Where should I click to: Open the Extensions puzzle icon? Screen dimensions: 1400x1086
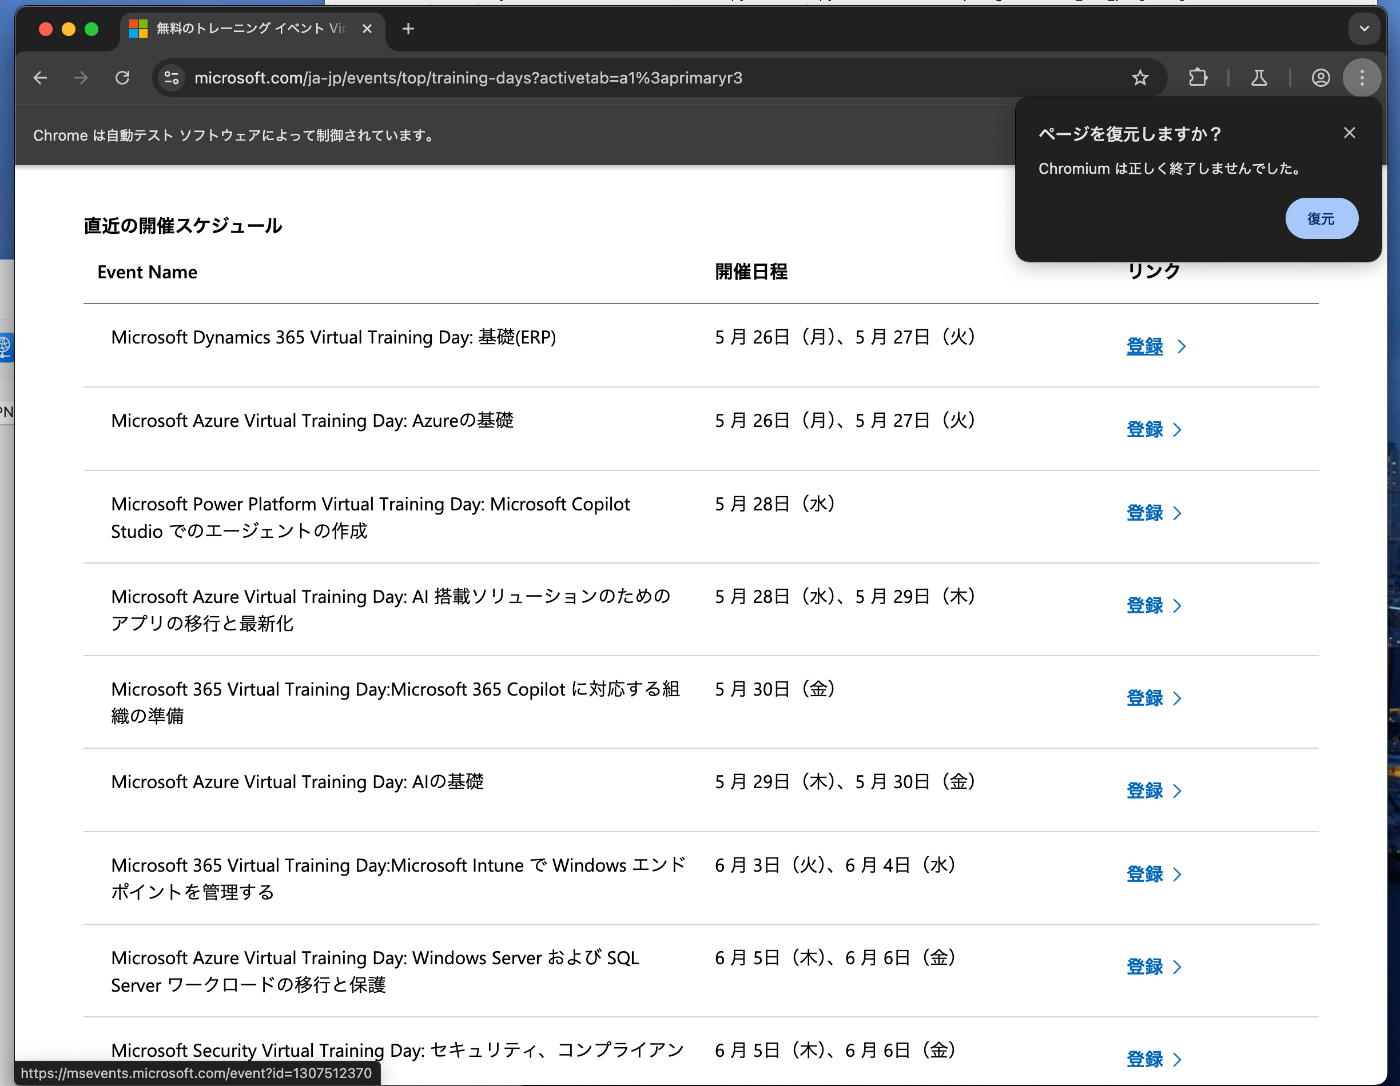pos(1198,78)
